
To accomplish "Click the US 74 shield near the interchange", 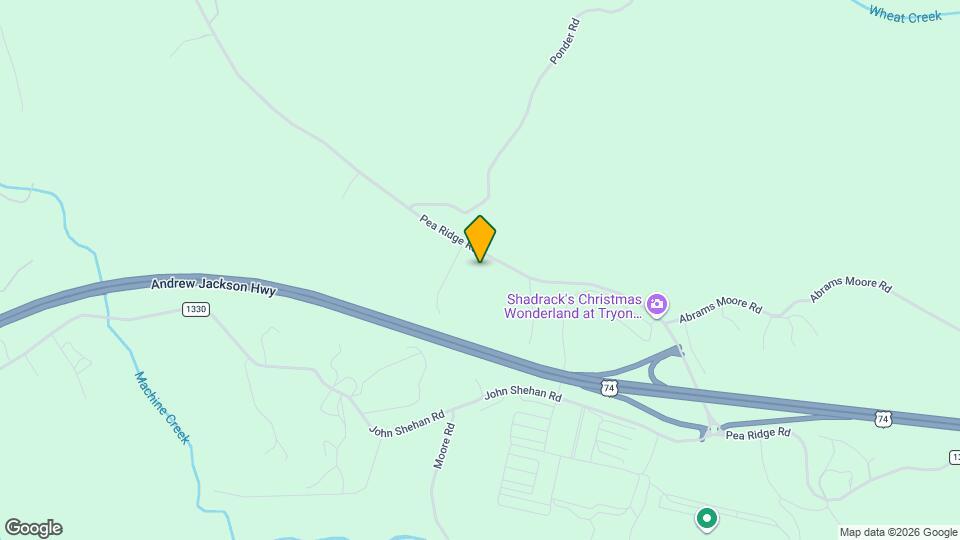I will (609, 388).
